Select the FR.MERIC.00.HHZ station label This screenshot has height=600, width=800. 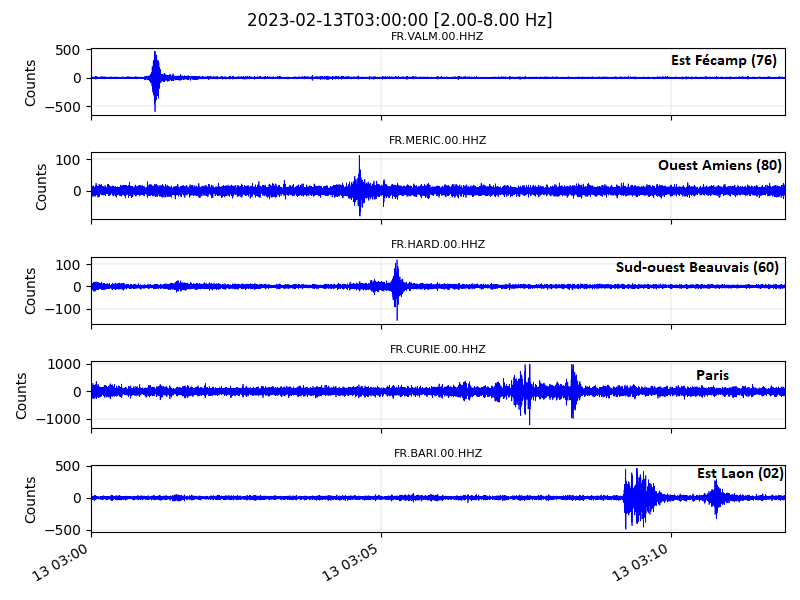pyautogui.click(x=437, y=140)
